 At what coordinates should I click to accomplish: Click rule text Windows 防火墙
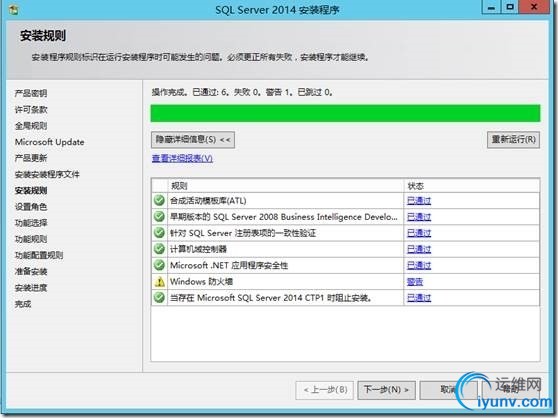[x=201, y=282]
